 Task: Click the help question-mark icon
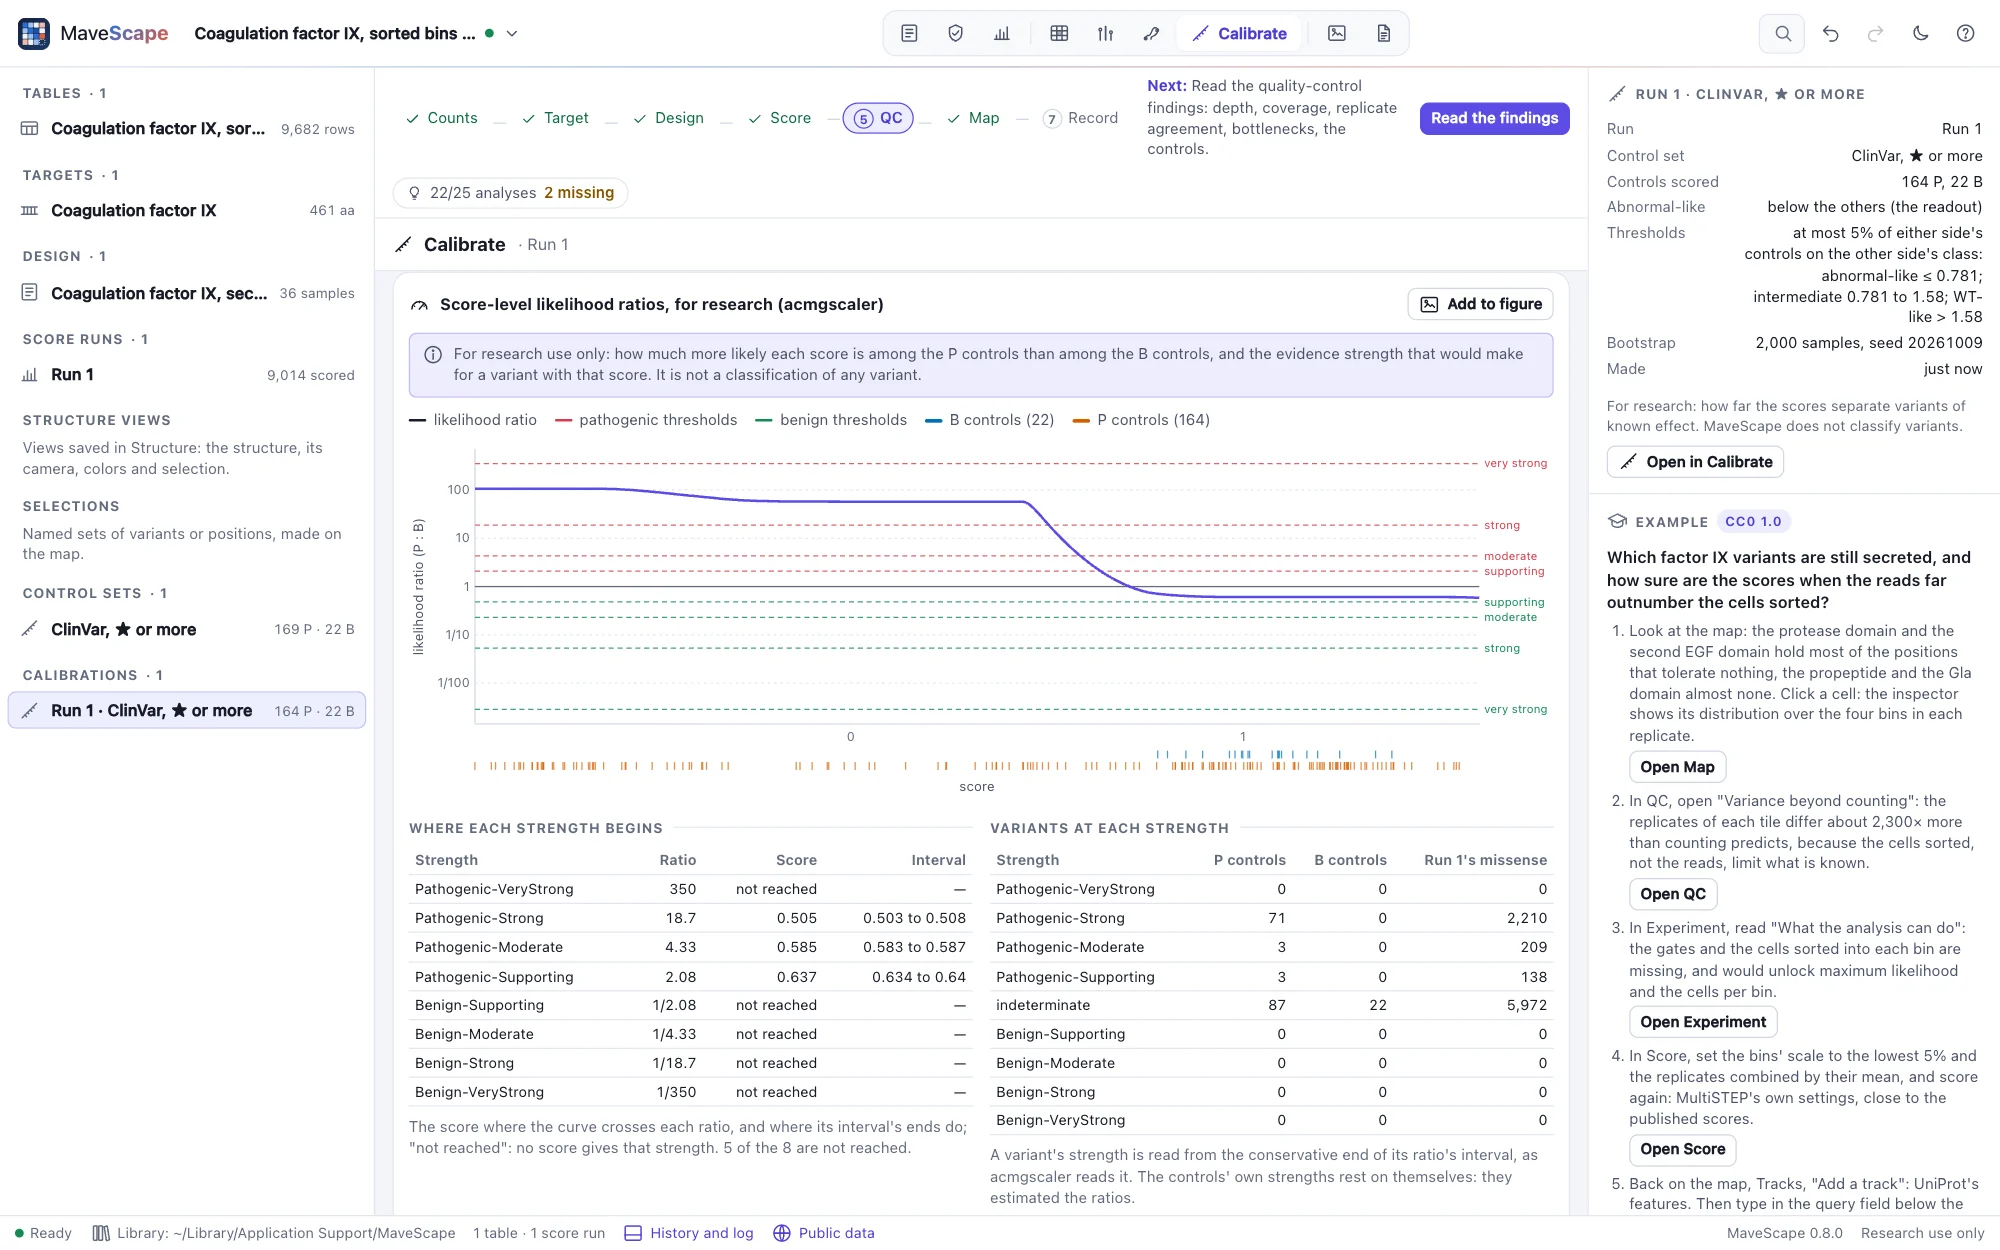click(1965, 33)
